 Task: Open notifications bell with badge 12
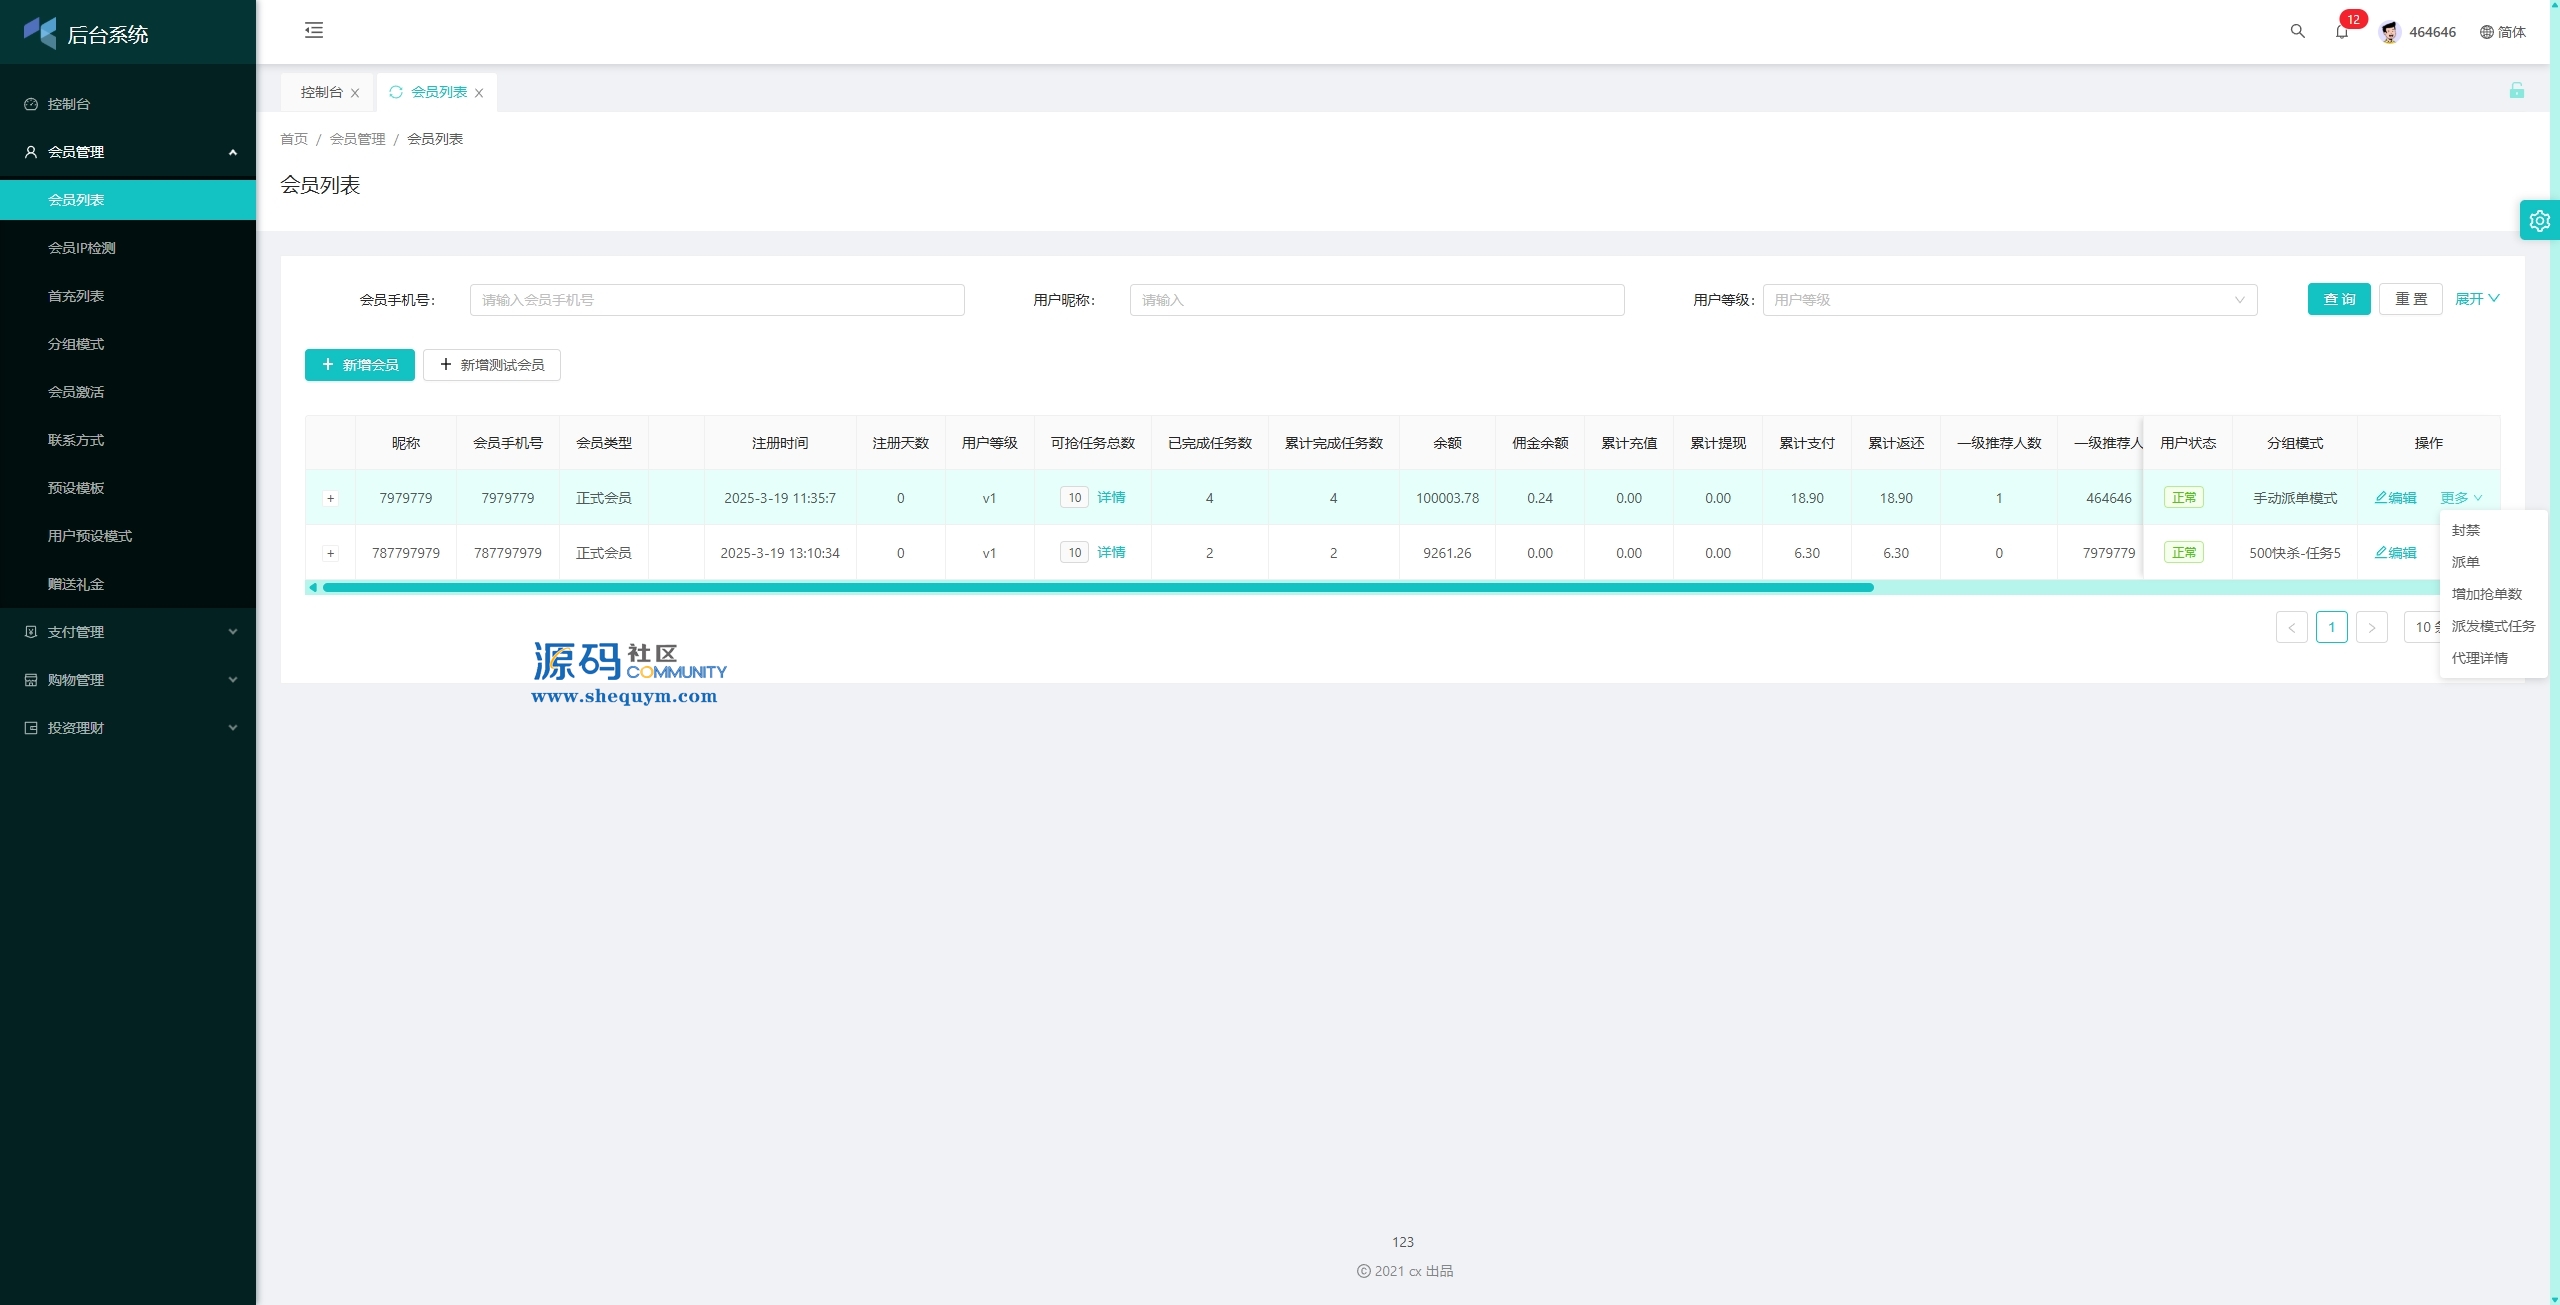click(x=2341, y=32)
